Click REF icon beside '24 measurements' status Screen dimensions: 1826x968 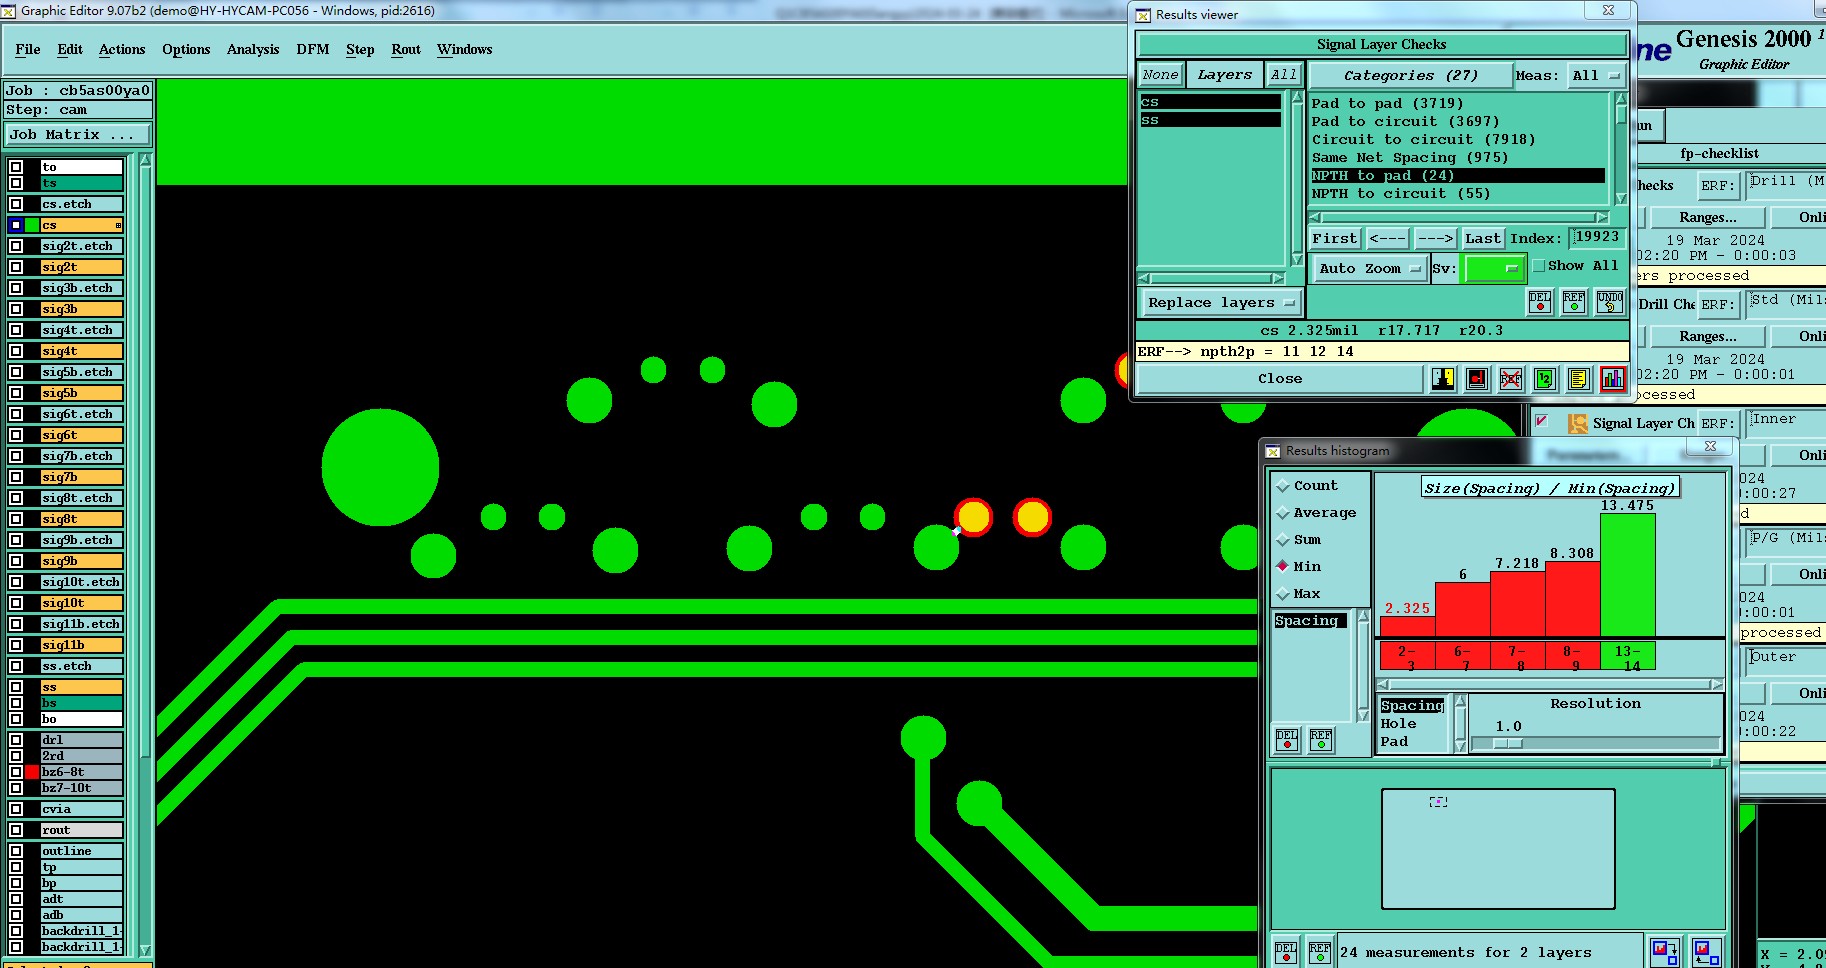(1320, 952)
